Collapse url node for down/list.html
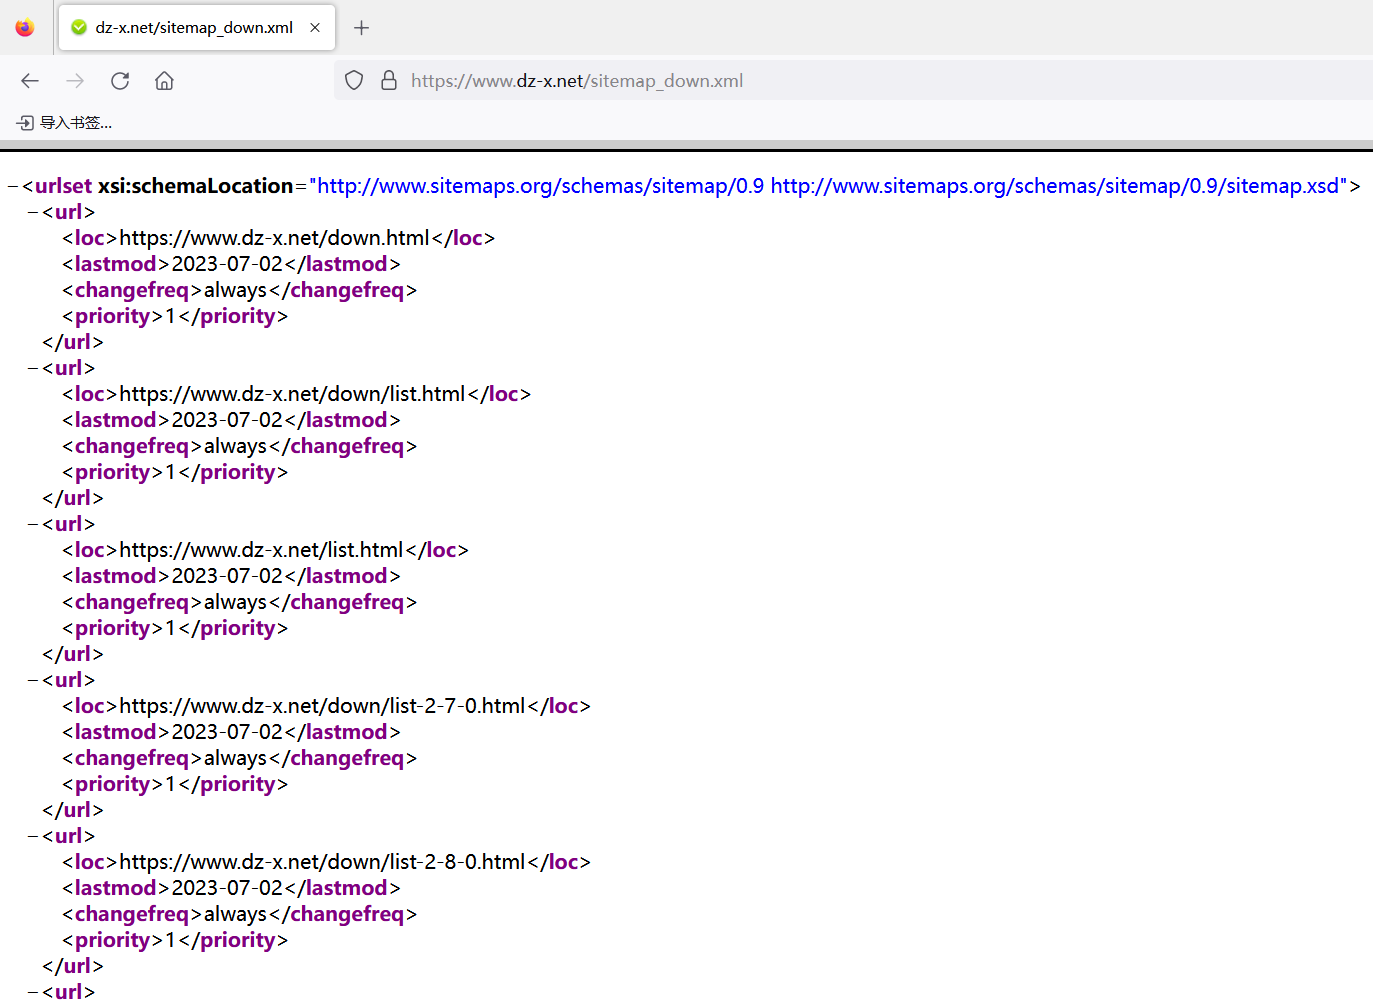 pyautogui.click(x=33, y=368)
